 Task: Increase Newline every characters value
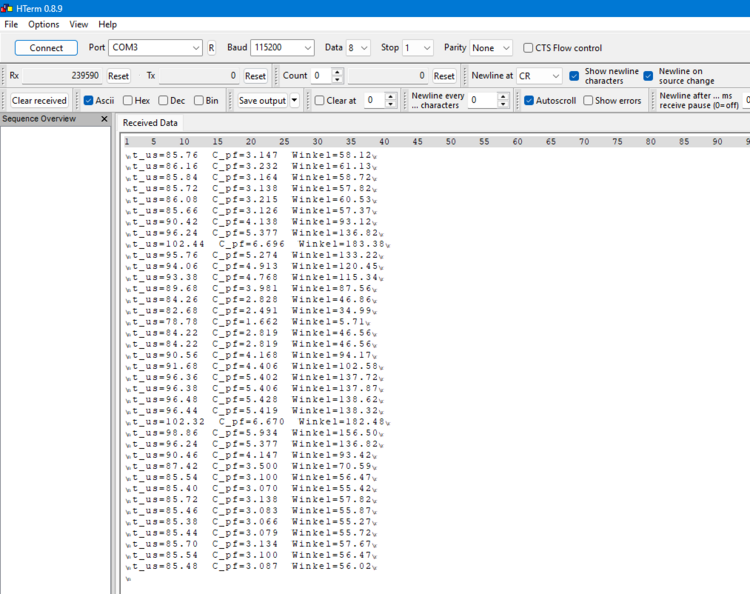coord(502,97)
